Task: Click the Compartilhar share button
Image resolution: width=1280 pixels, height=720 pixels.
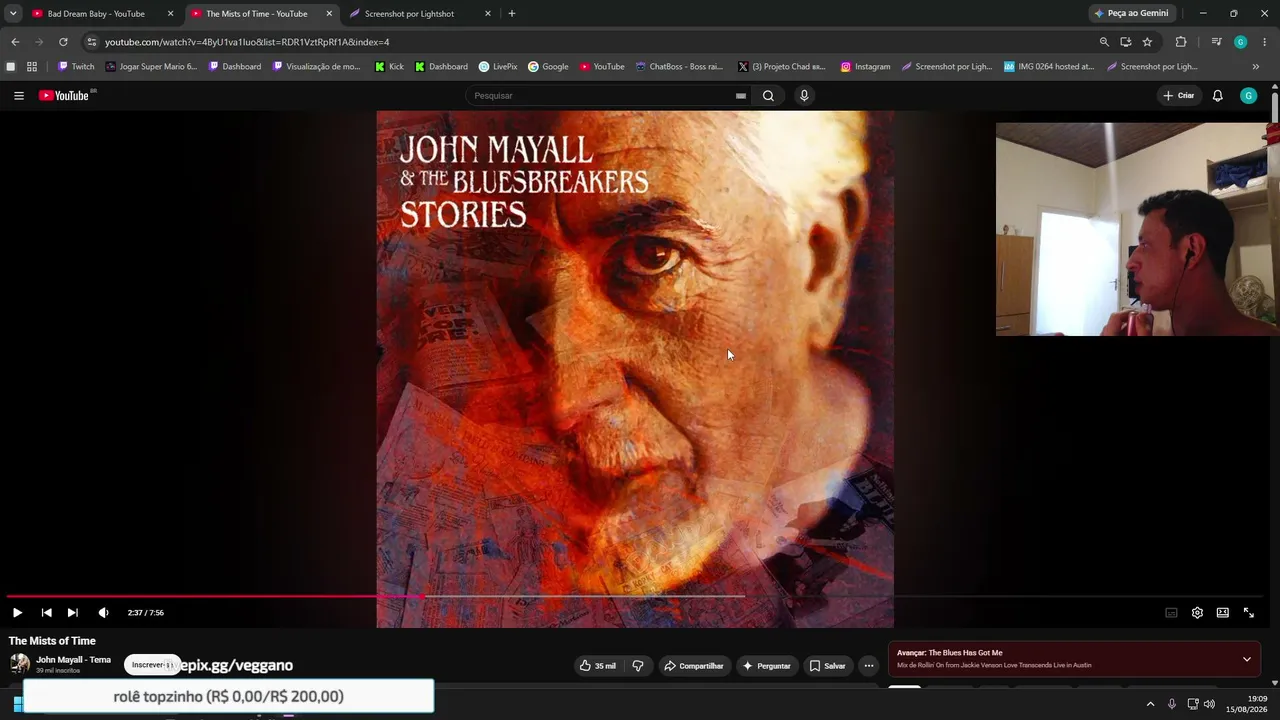Action: (x=694, y=666)
